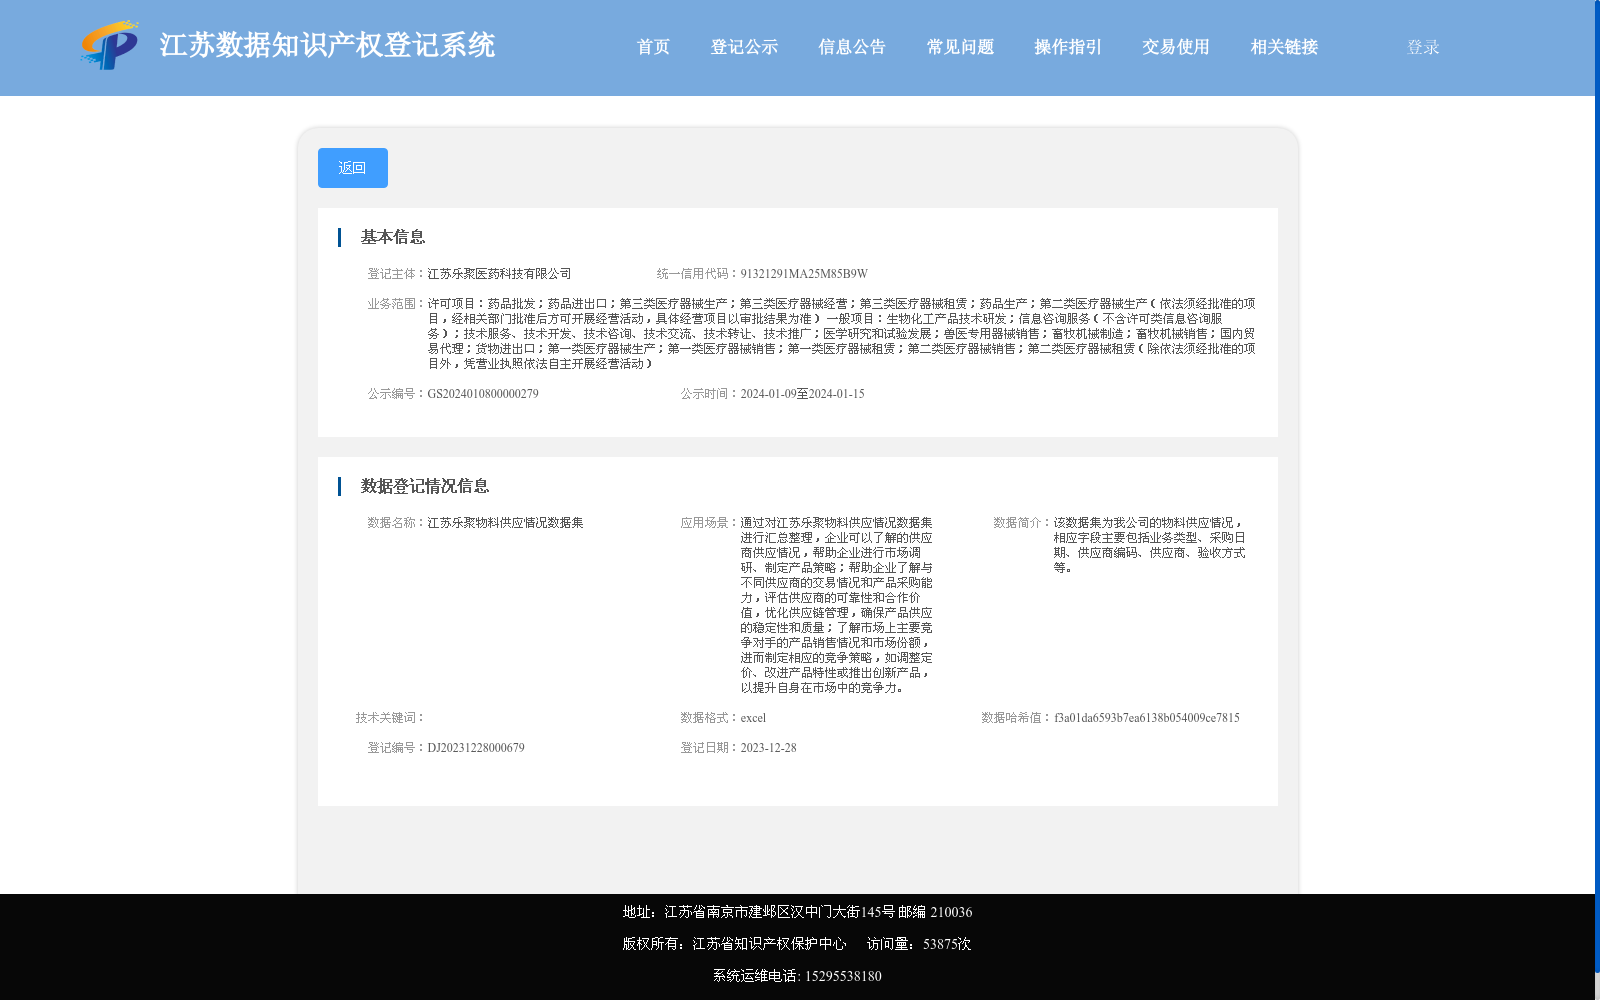Click the 应用场景 description paragraph

836,605
